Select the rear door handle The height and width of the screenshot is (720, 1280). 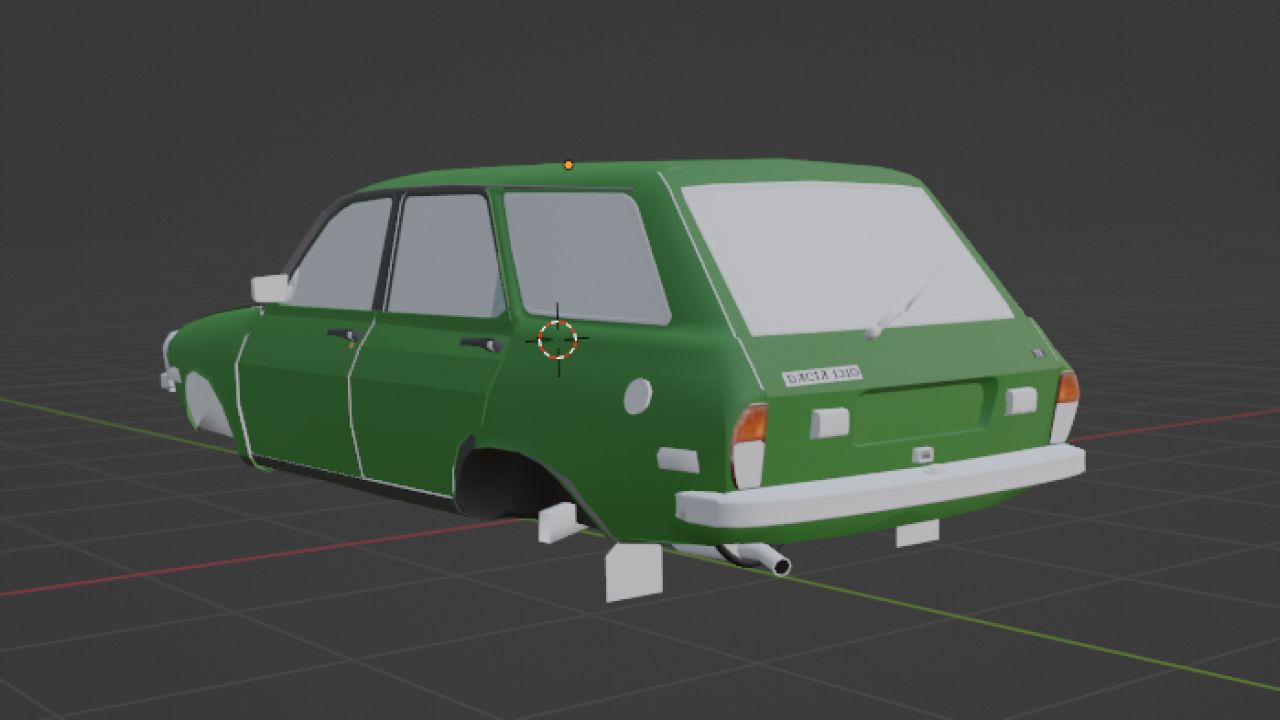click(x=482, y=345)
